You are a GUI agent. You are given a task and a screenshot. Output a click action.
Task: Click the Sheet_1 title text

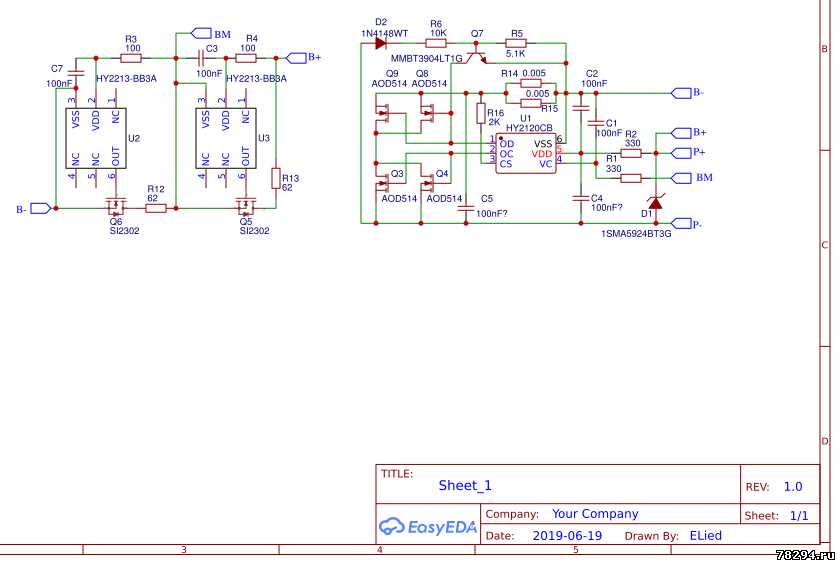464,486
